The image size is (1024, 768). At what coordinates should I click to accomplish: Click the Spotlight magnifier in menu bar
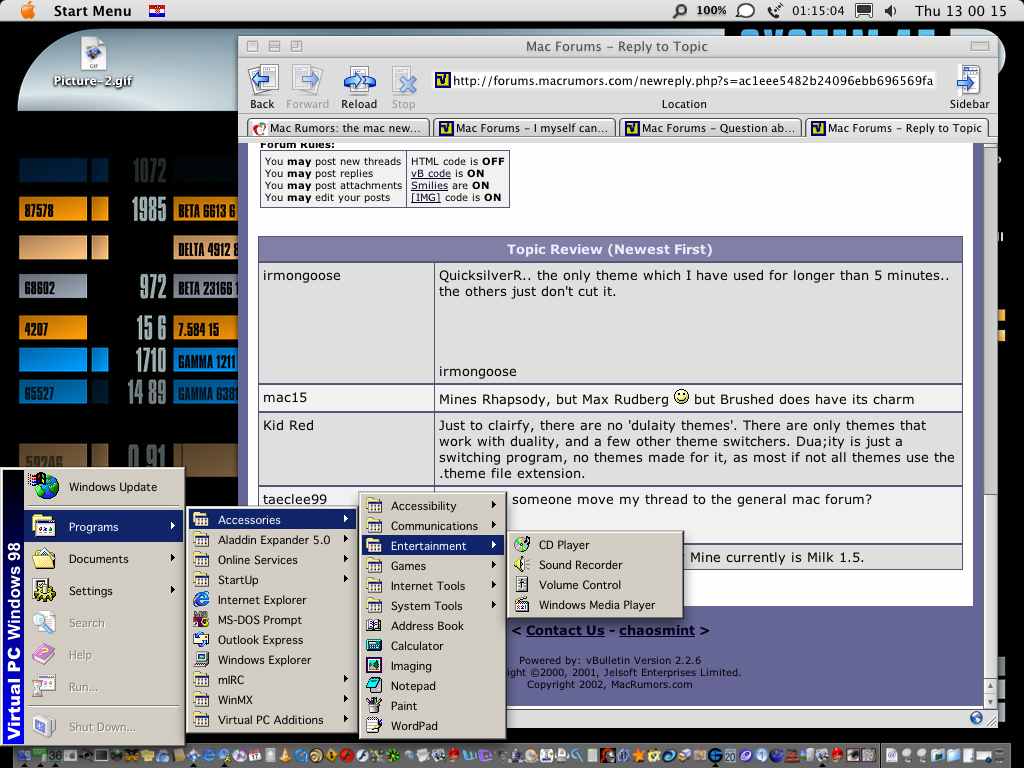680,10
